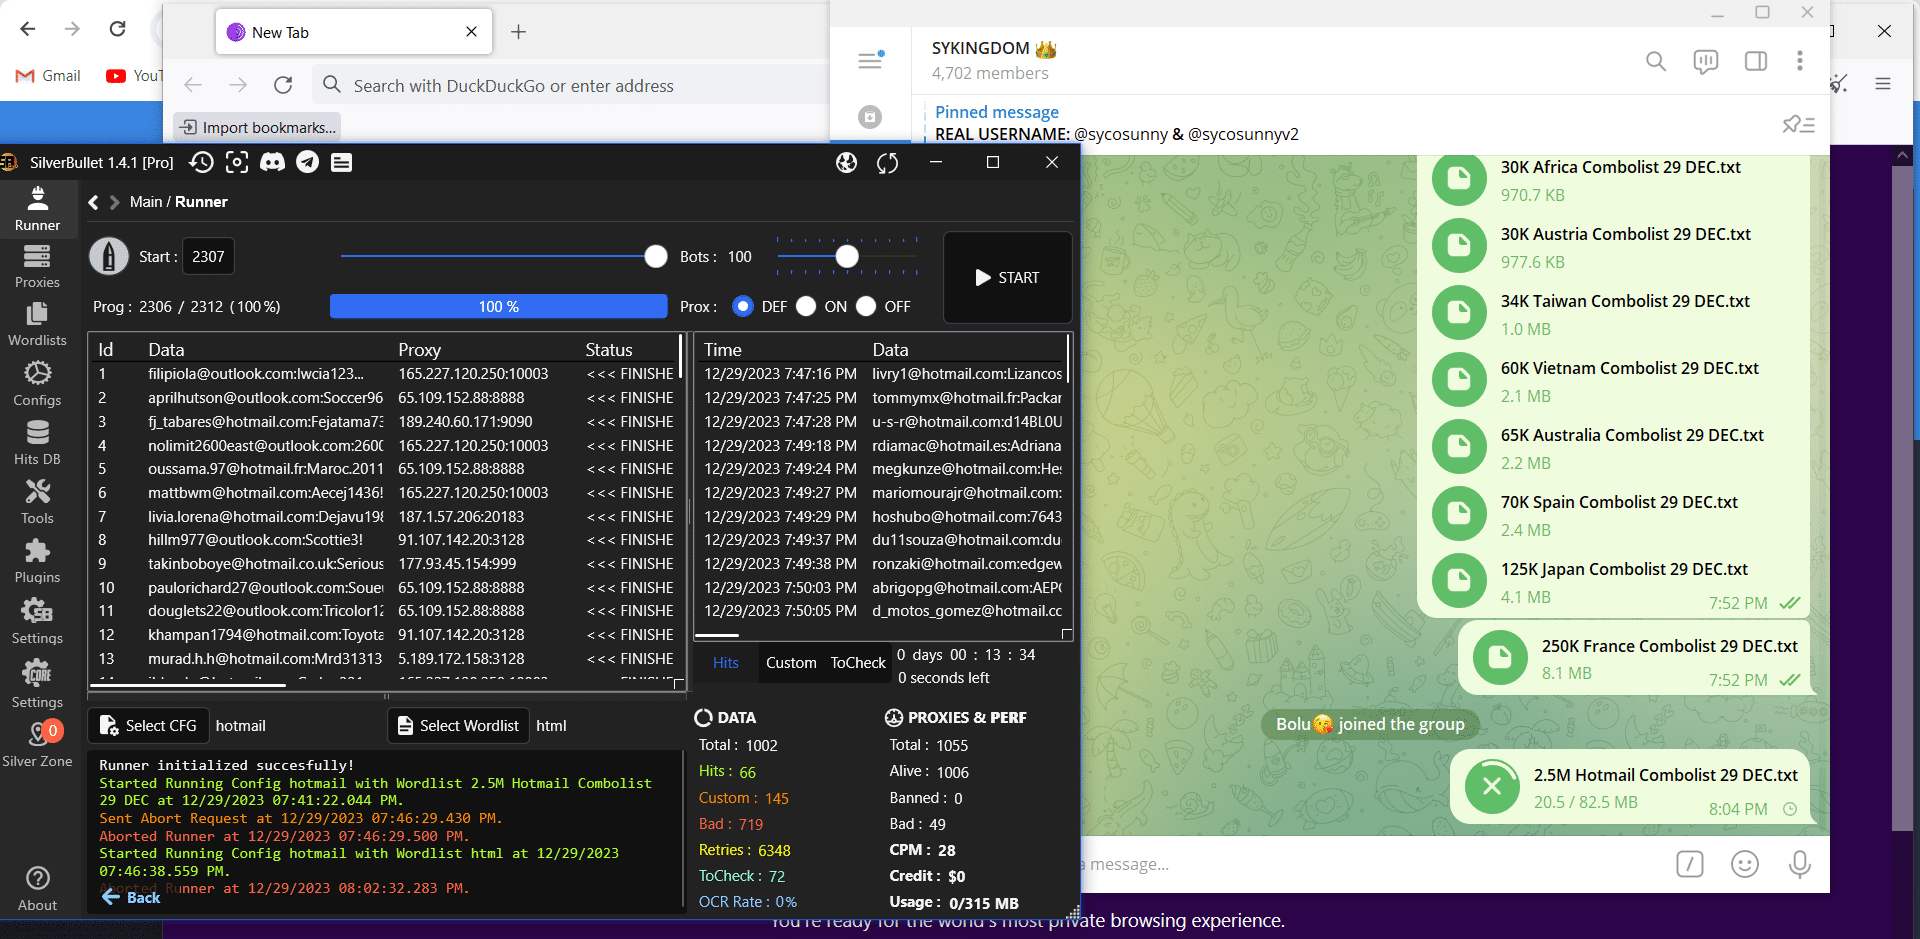Screen dimensions: 1920x939
Task: Click the bullet icon beside Start field
Action: click(x=109, y=256)
